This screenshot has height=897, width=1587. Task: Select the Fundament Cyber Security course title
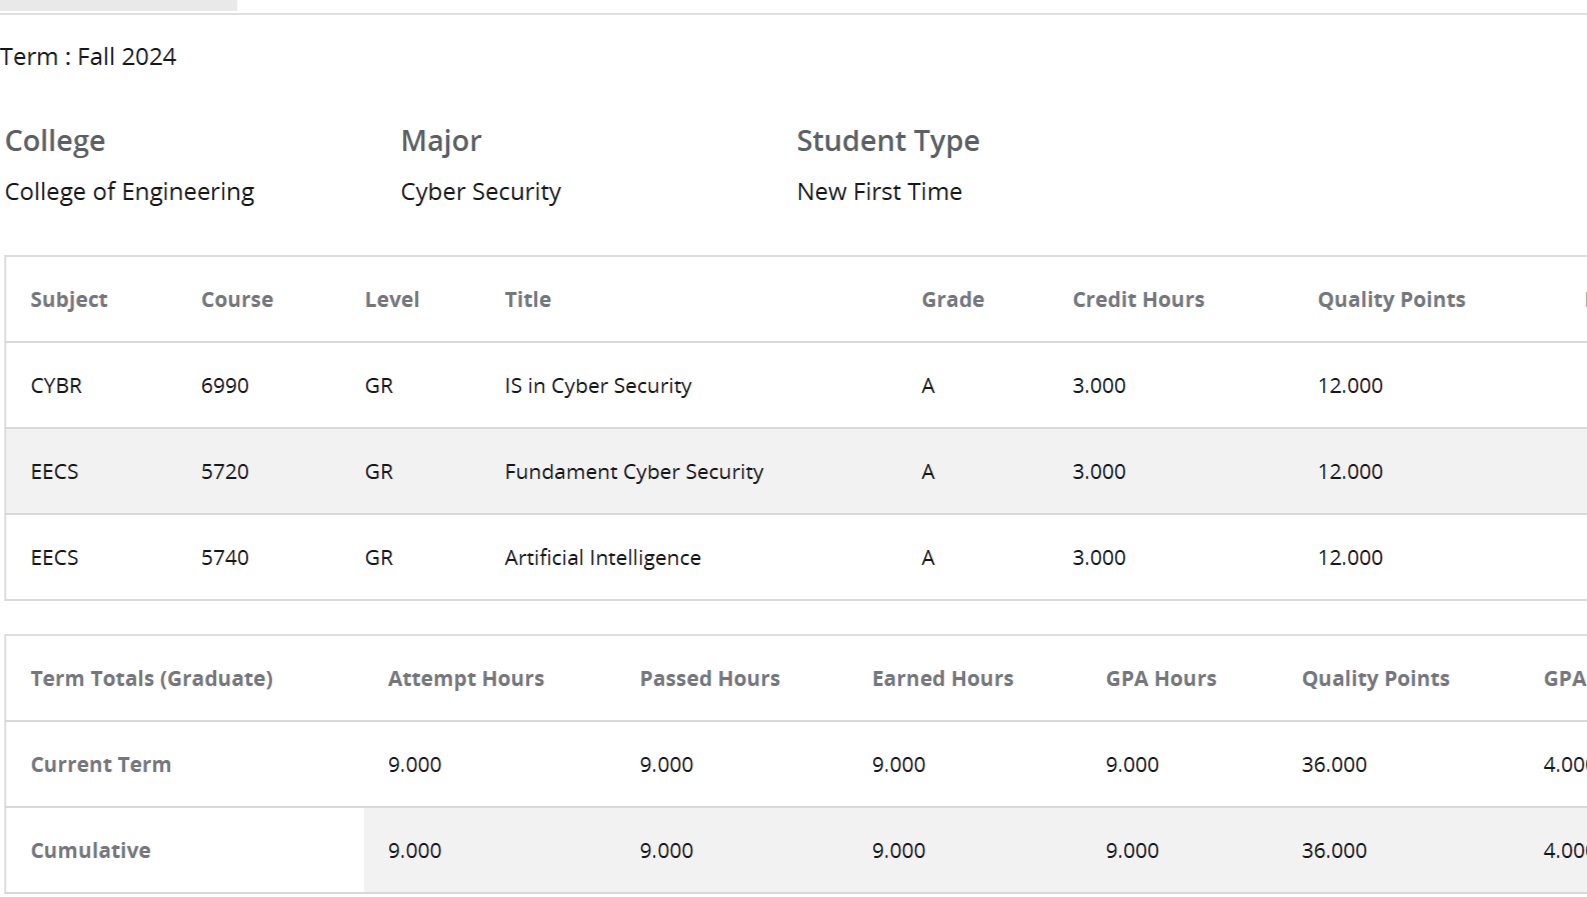click(634, 472)
